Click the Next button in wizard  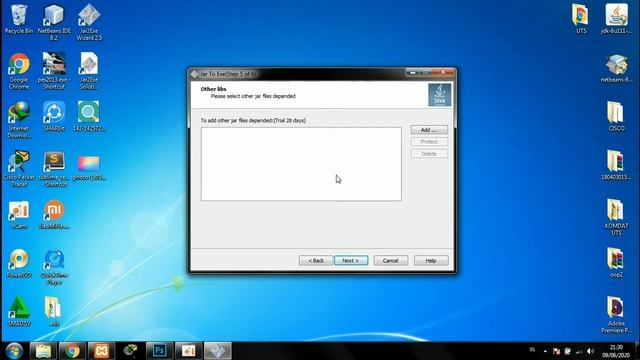click(x=351, y=260)
